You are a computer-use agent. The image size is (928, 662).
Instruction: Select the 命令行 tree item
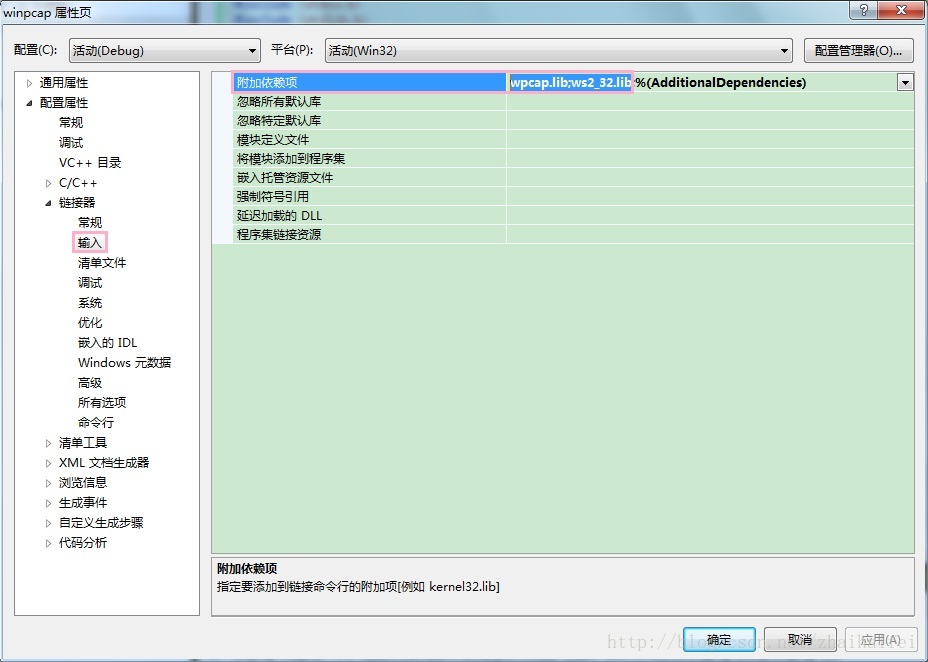pos(96,422)
